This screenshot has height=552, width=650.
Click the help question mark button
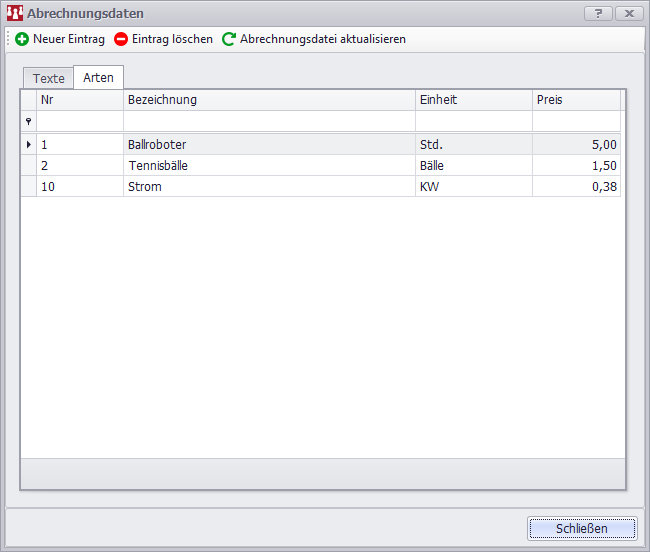coord(597,14)
